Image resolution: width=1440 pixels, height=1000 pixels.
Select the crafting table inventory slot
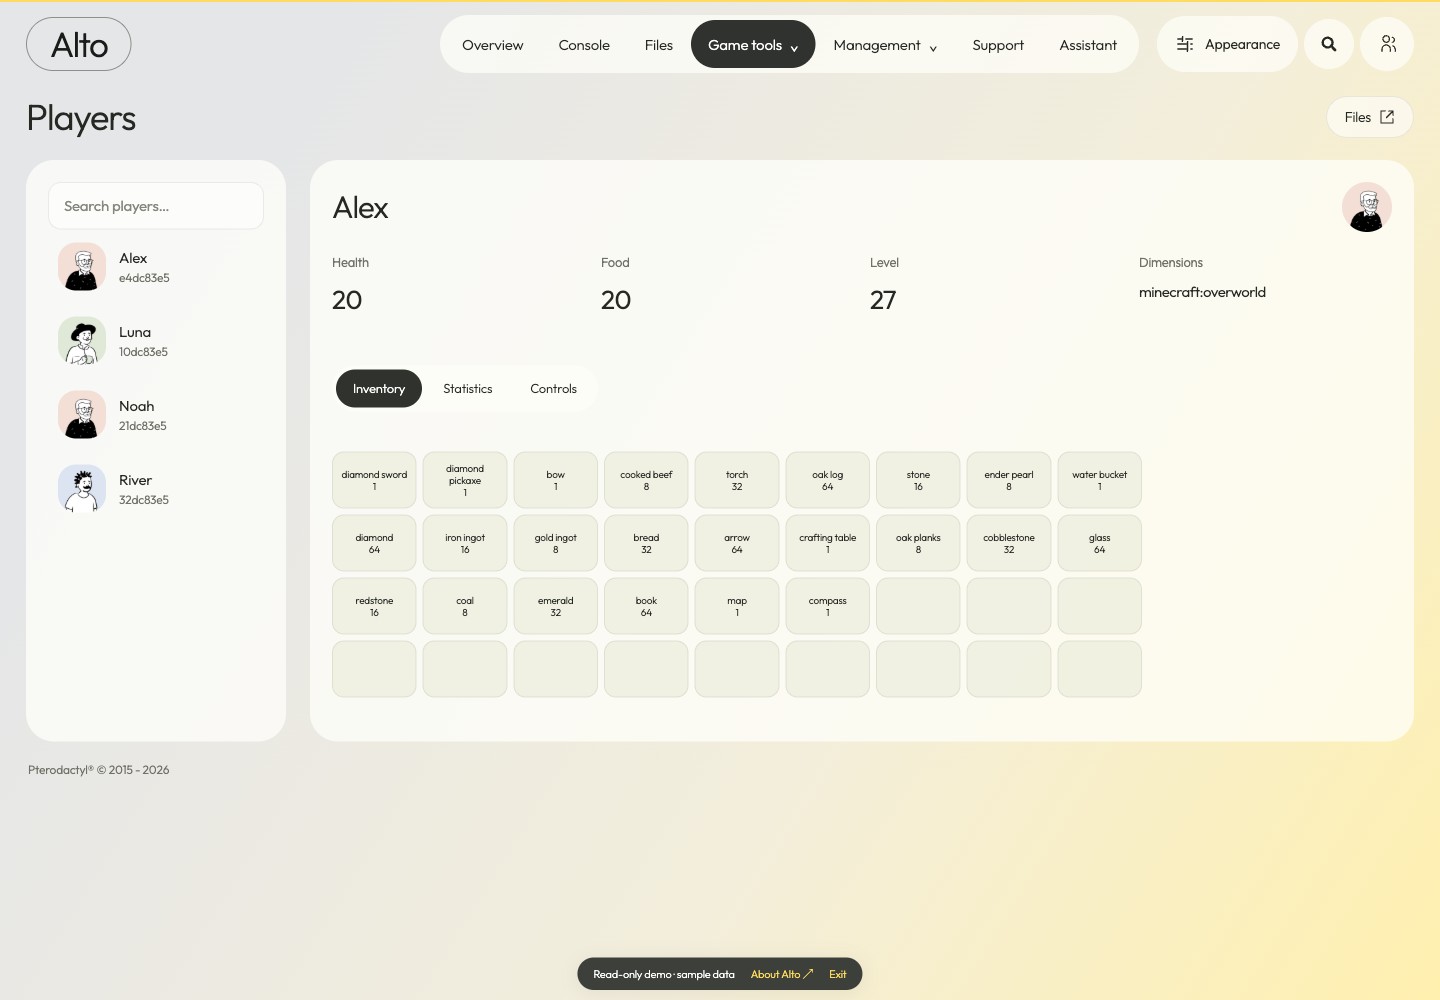coord(828,543)
